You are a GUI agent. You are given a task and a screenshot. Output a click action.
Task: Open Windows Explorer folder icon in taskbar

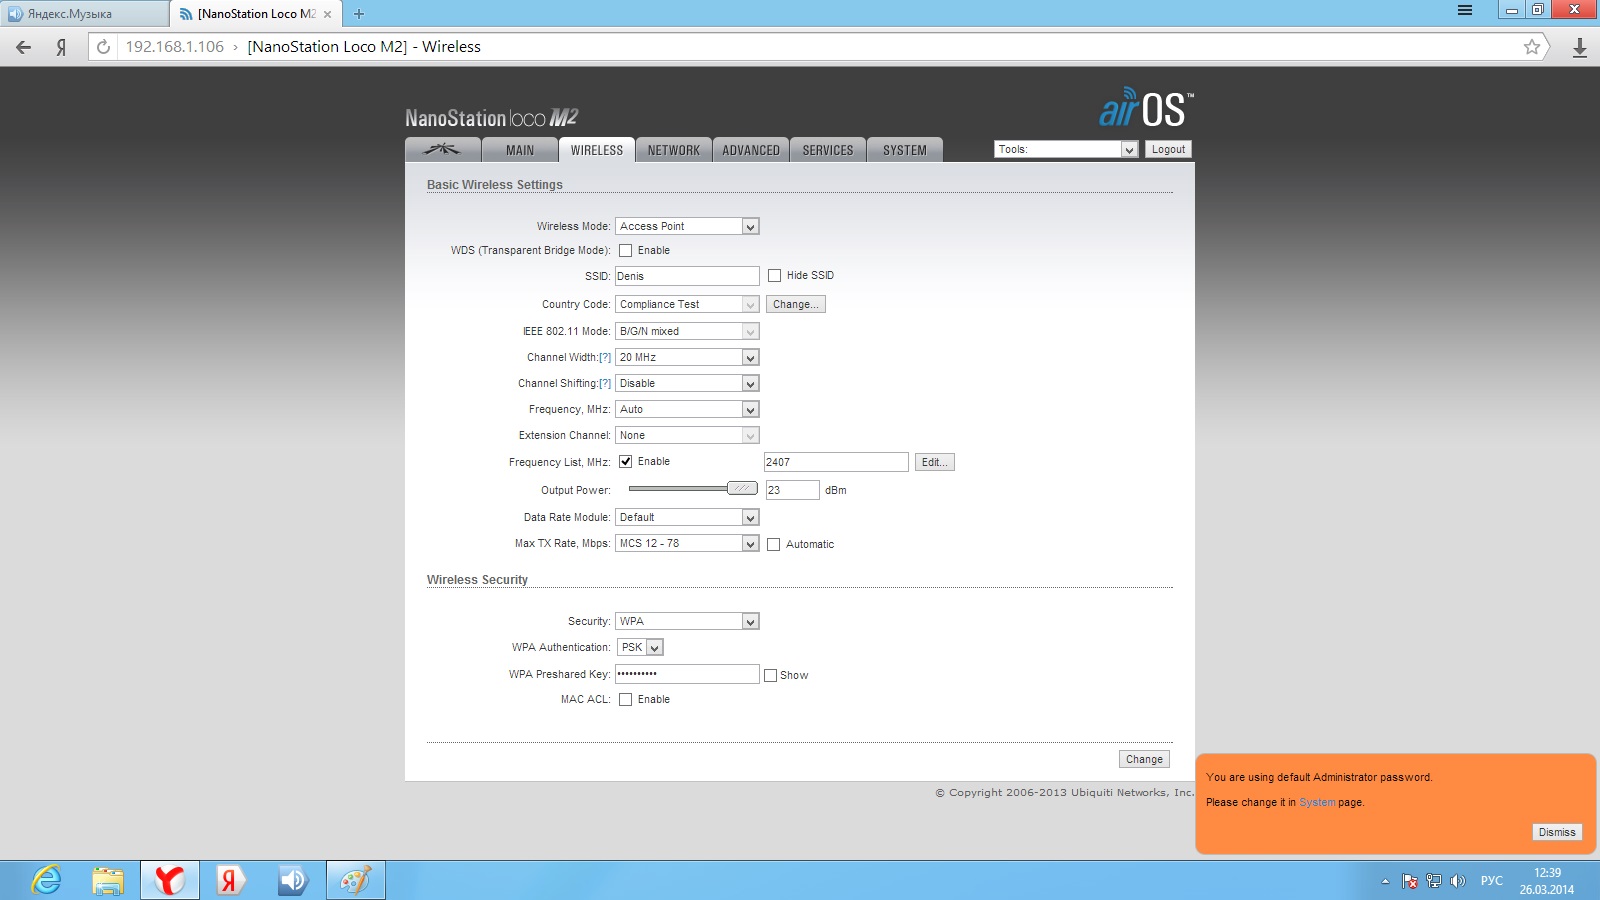(108, 880)
